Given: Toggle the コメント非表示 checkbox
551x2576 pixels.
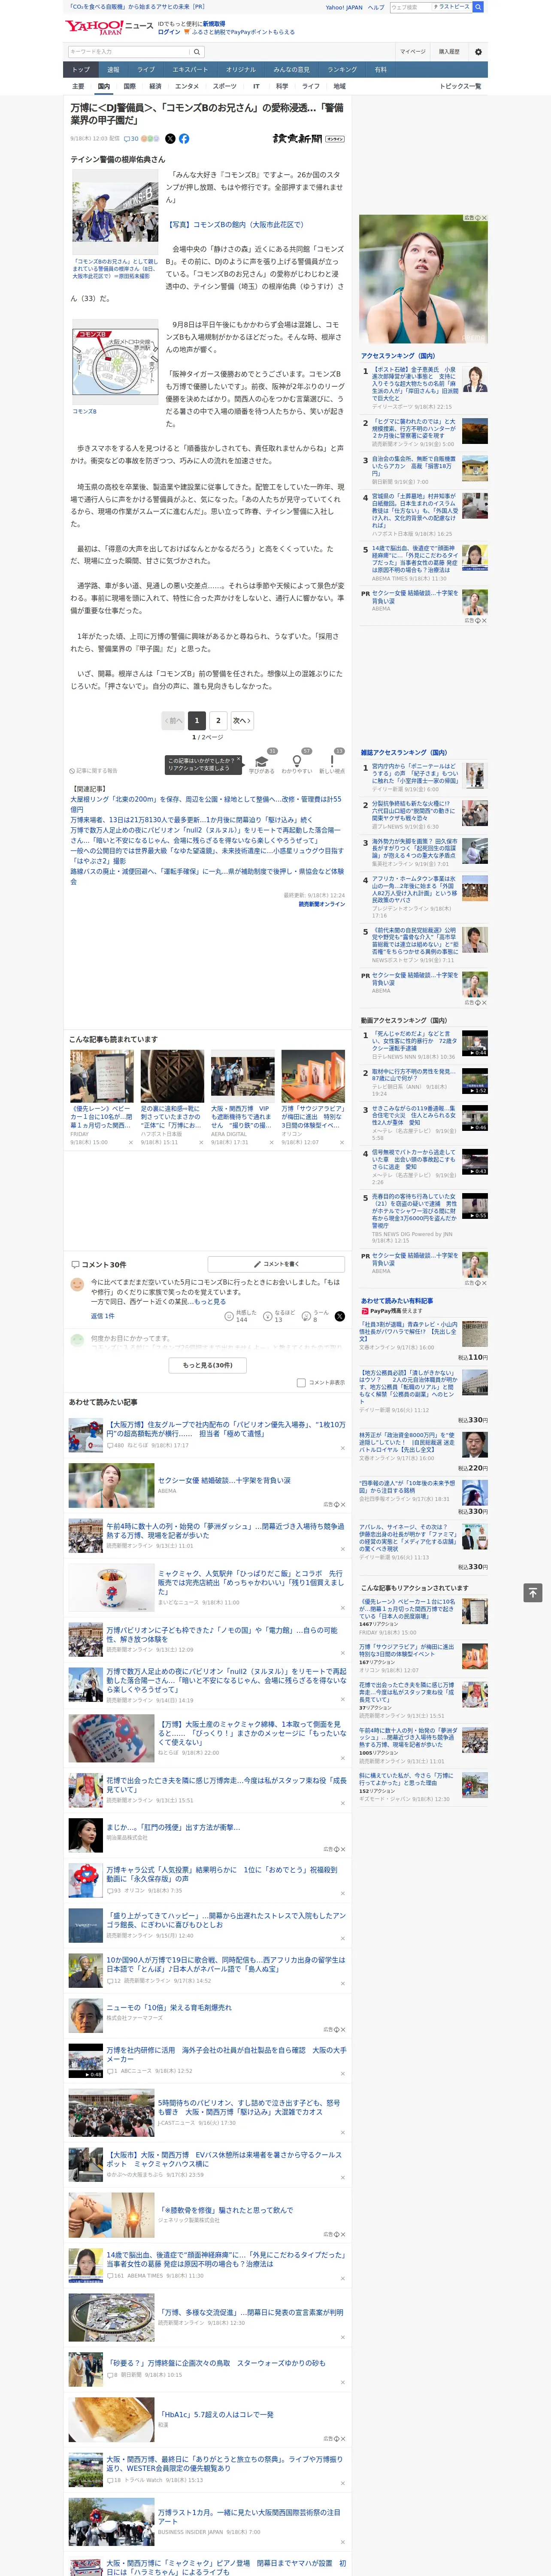Looking at the screenshot, I should tap(301, 1382).
